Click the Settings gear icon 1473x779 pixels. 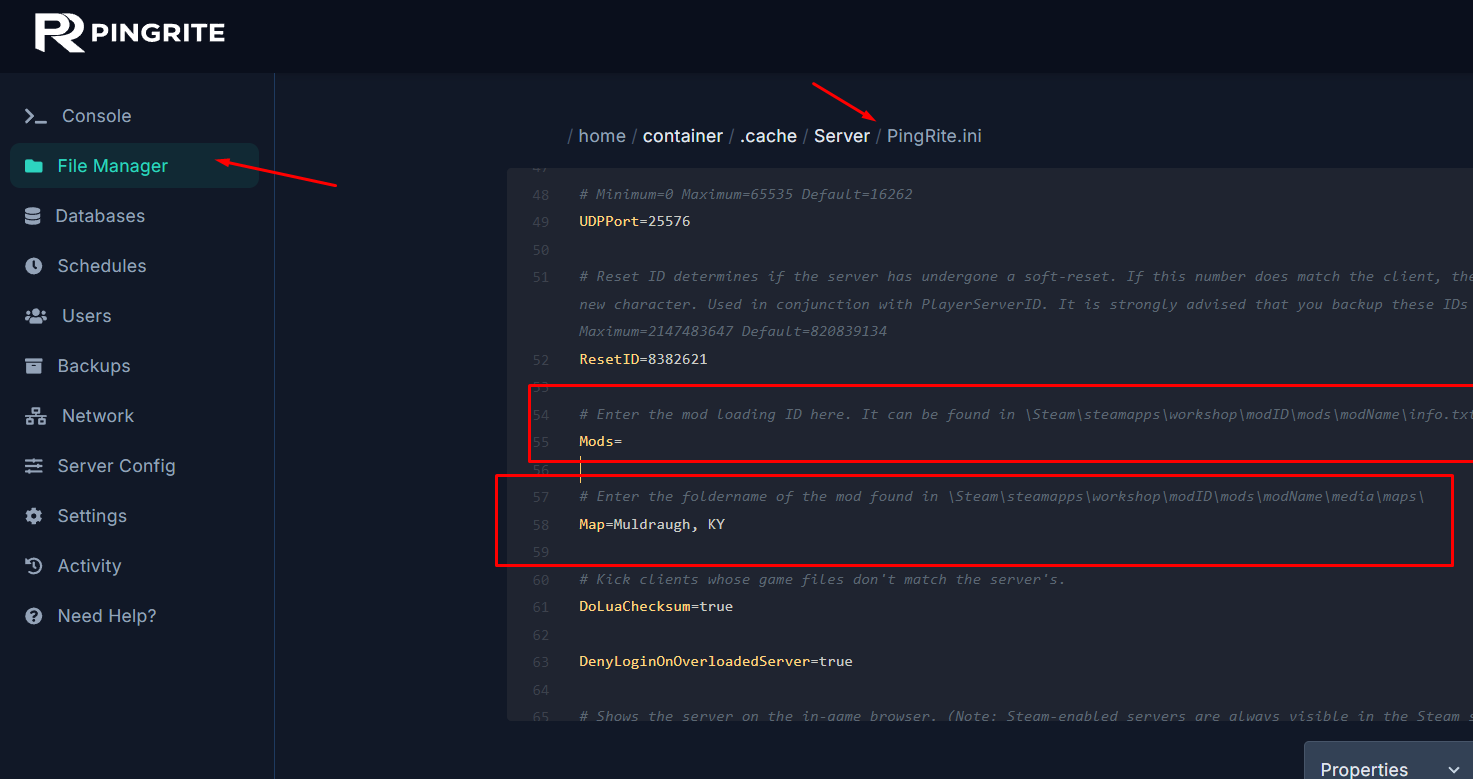tap(34, 516)
